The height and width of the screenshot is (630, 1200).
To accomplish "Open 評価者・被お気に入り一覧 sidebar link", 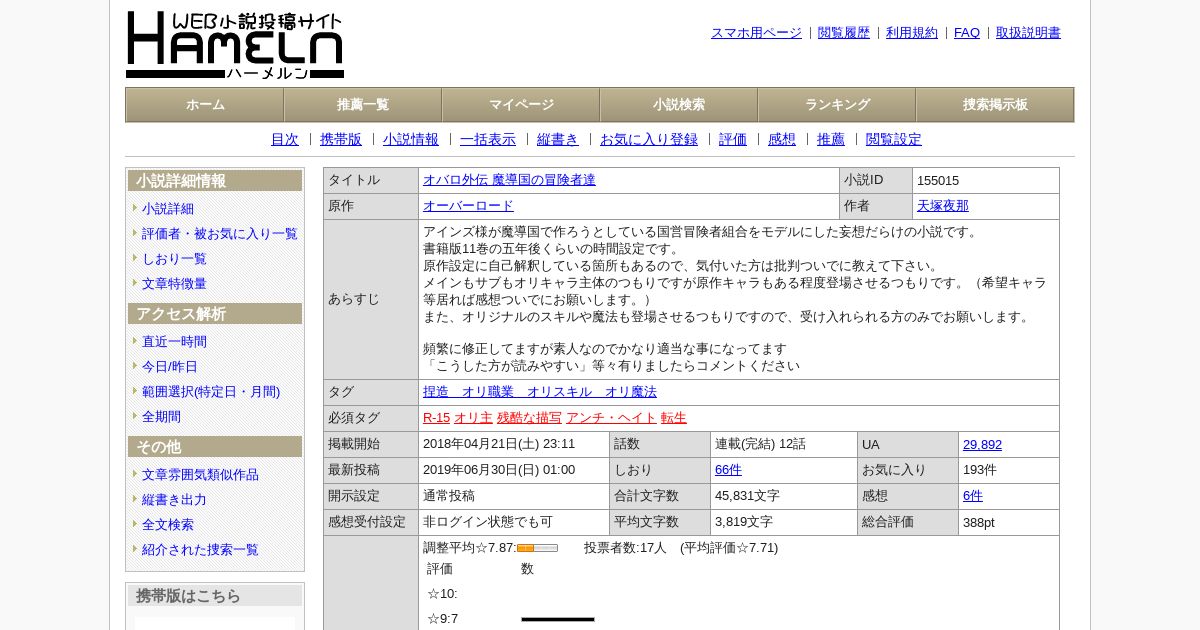I will click(x=220, y=234).
